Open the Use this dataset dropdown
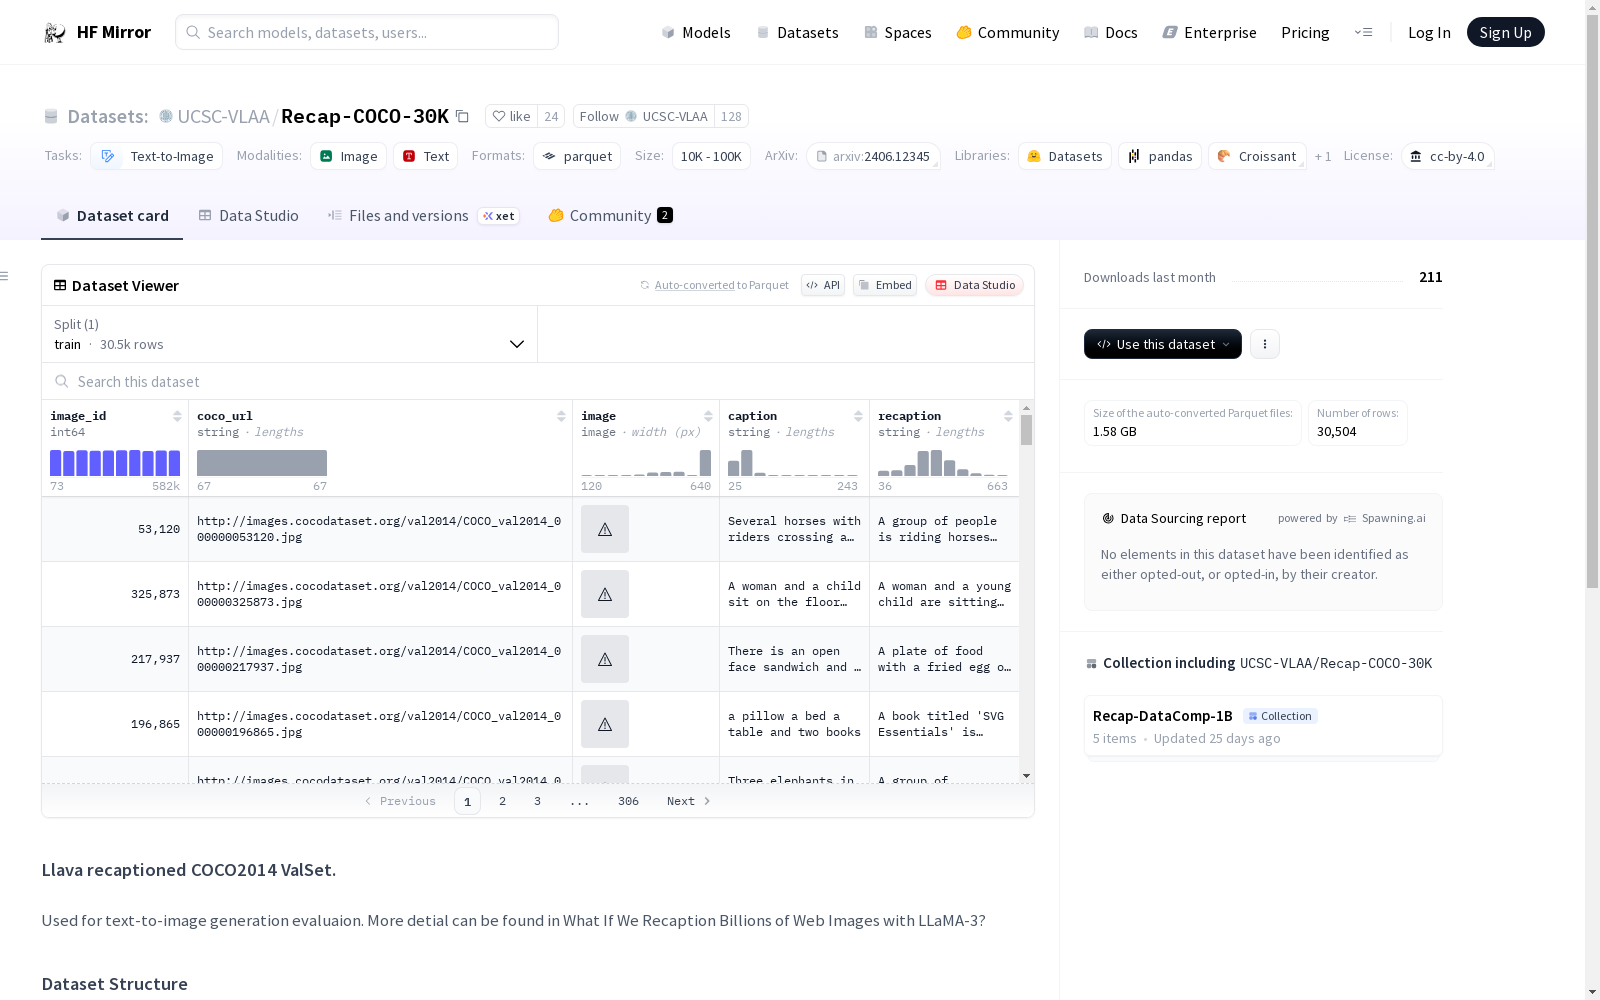This screenshot has height=1000, width=1600. 1163,344
